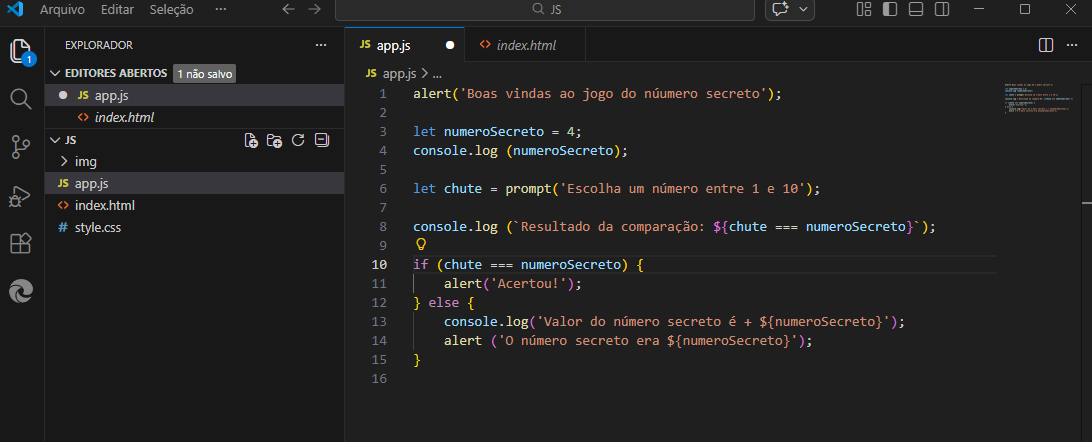Toggle the bottom panel layout button
1092x442 pixels.
pyautogui.click(x=915, y=9)
